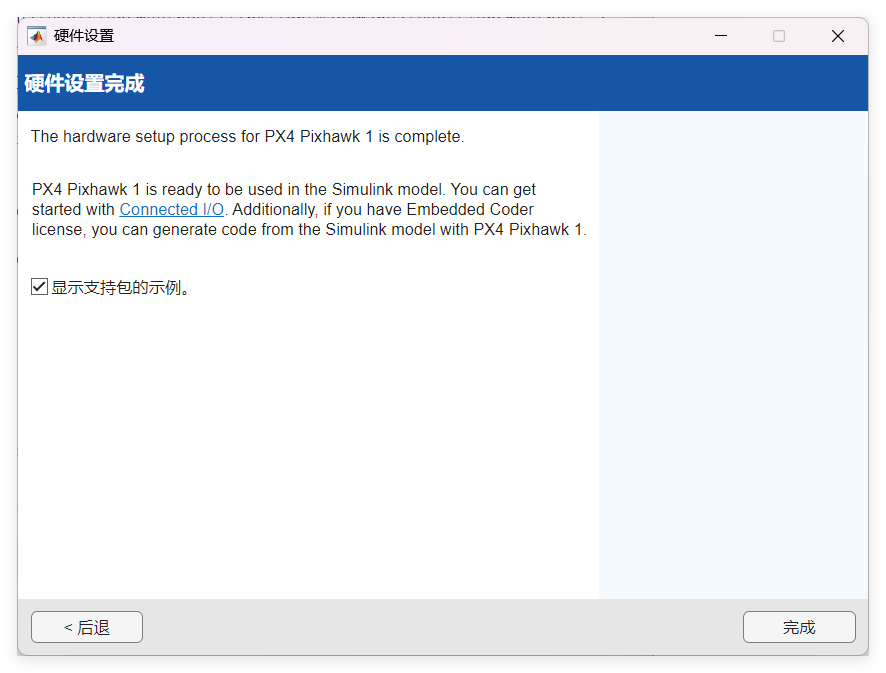This screenshot has width=886, height=673.
Task: Click the grayed-out maximize window button
Action: (x=779, y=36)
